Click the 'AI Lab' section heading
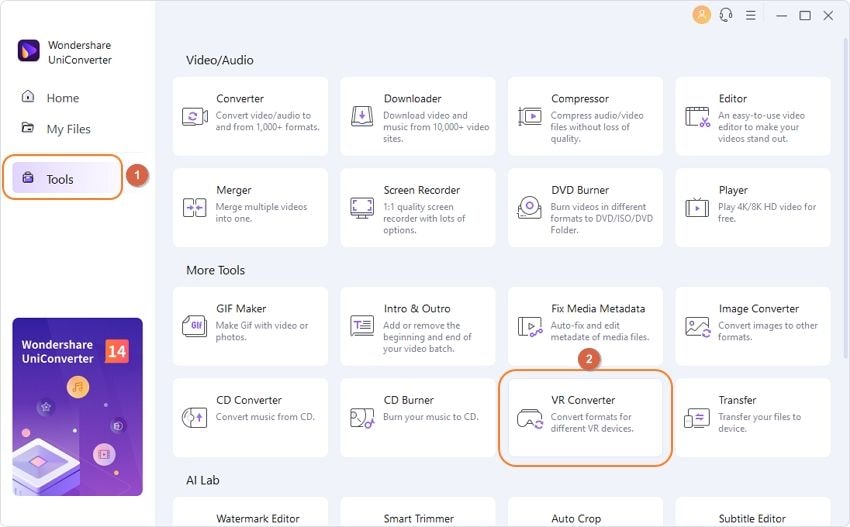The height and width of the screenshot is (527, 850). pos(203,480)
